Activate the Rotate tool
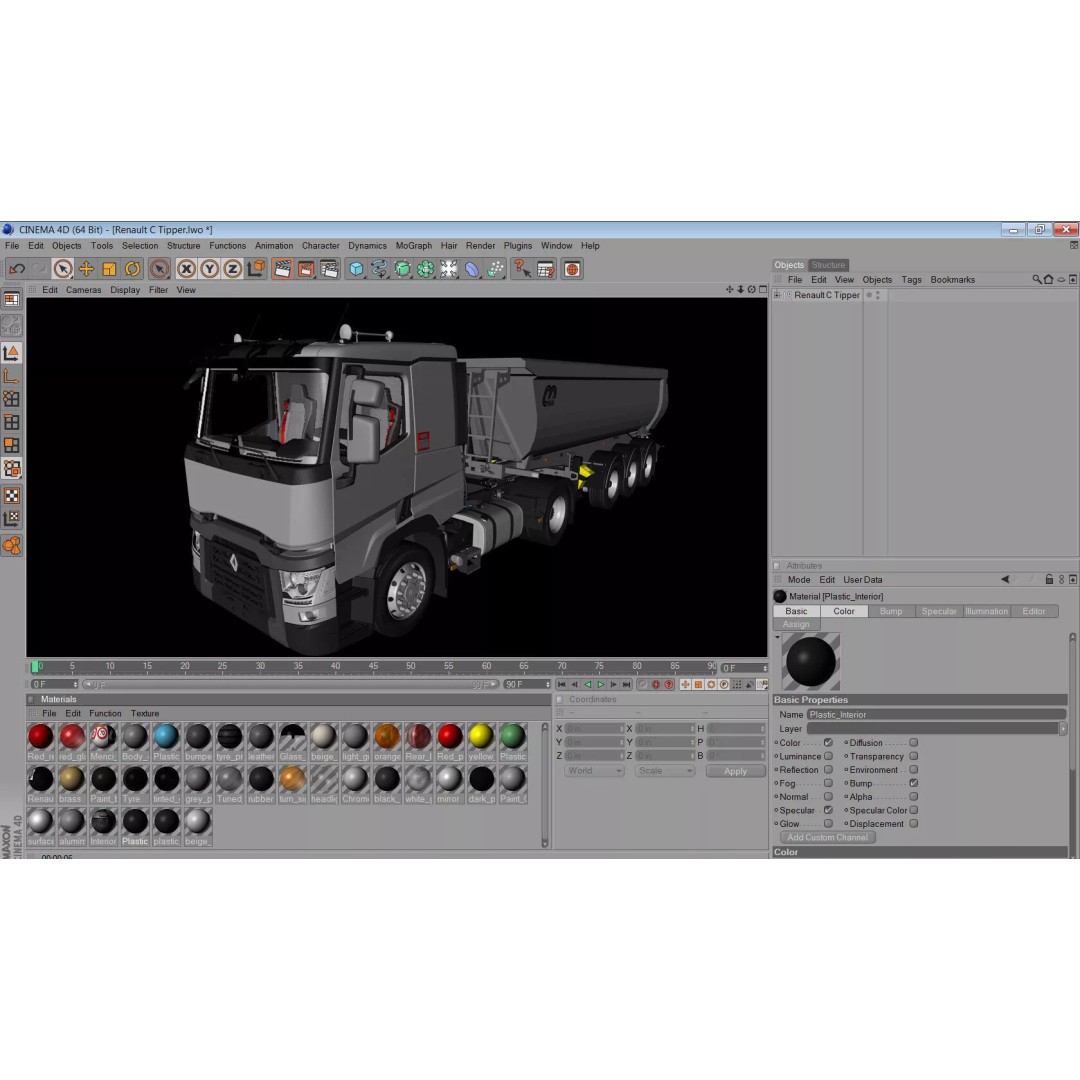Image resolution: width=1080 pixels, height=1080 pixels. tap(132, 269)
